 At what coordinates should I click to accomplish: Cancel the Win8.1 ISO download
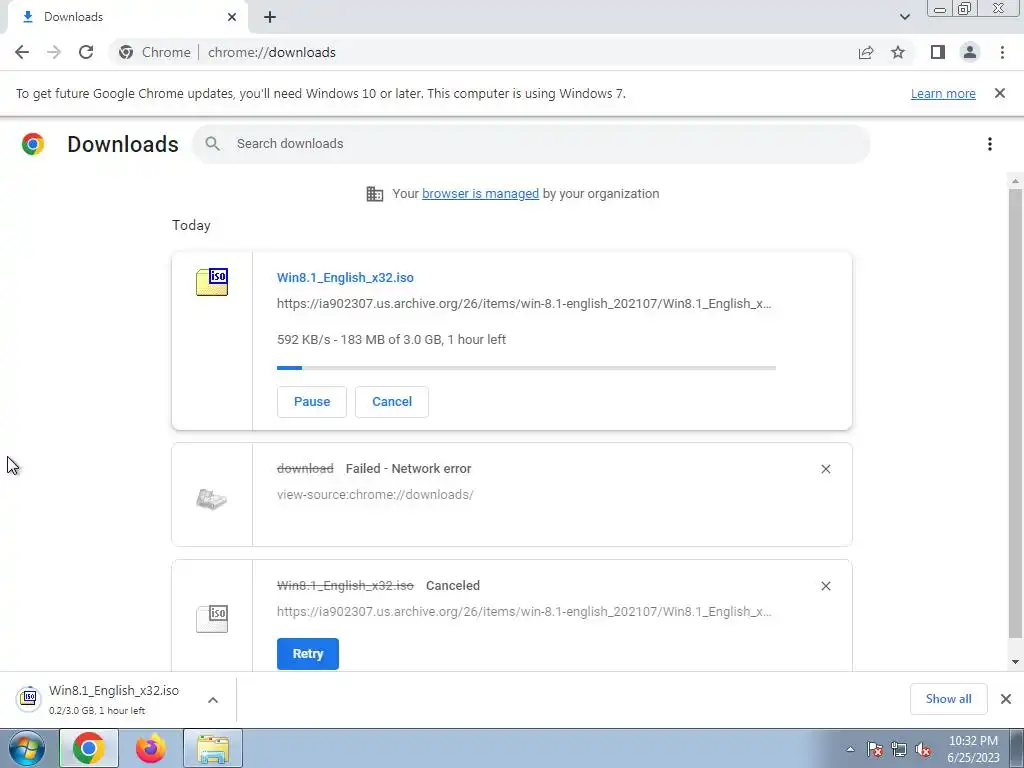392,402
